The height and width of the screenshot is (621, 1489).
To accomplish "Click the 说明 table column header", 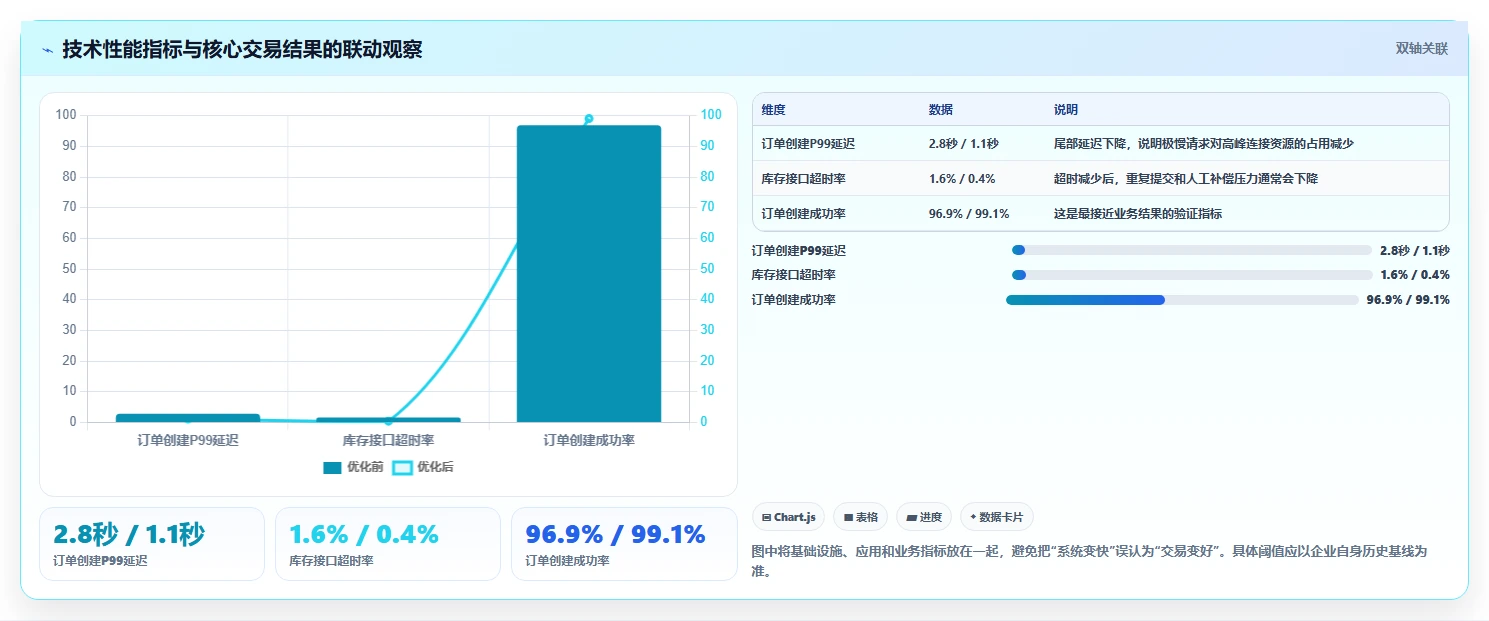I will (x=1066, y=110).
